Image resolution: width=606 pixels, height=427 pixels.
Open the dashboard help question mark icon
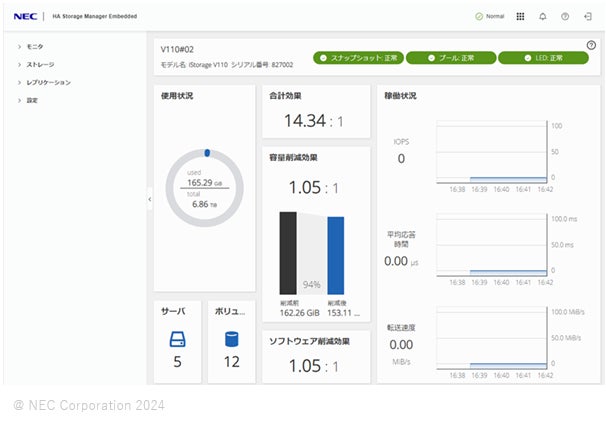click(591, 45)
